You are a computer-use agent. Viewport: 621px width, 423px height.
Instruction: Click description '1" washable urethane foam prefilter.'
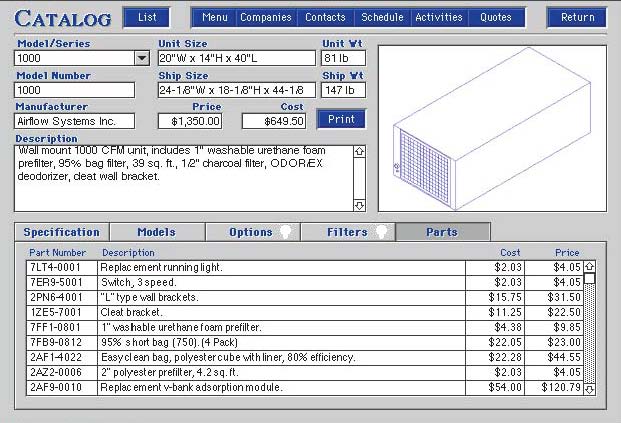[x=181, y=328]
